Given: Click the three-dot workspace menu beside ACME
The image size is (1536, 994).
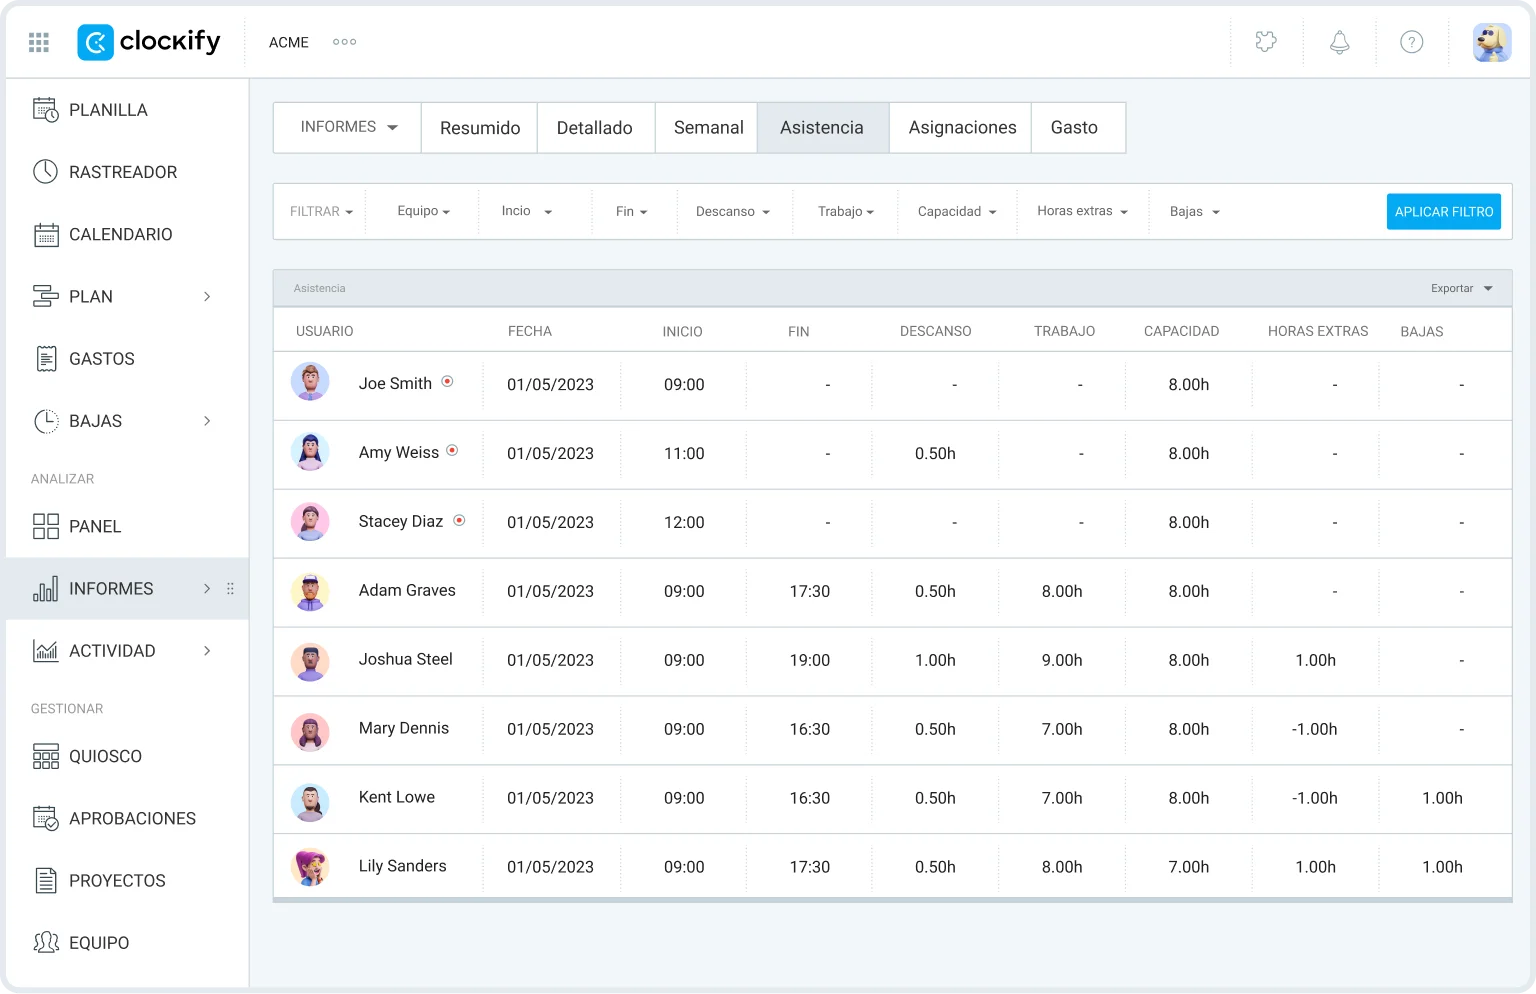Looking at the screenshot, I should pos(344,42).
